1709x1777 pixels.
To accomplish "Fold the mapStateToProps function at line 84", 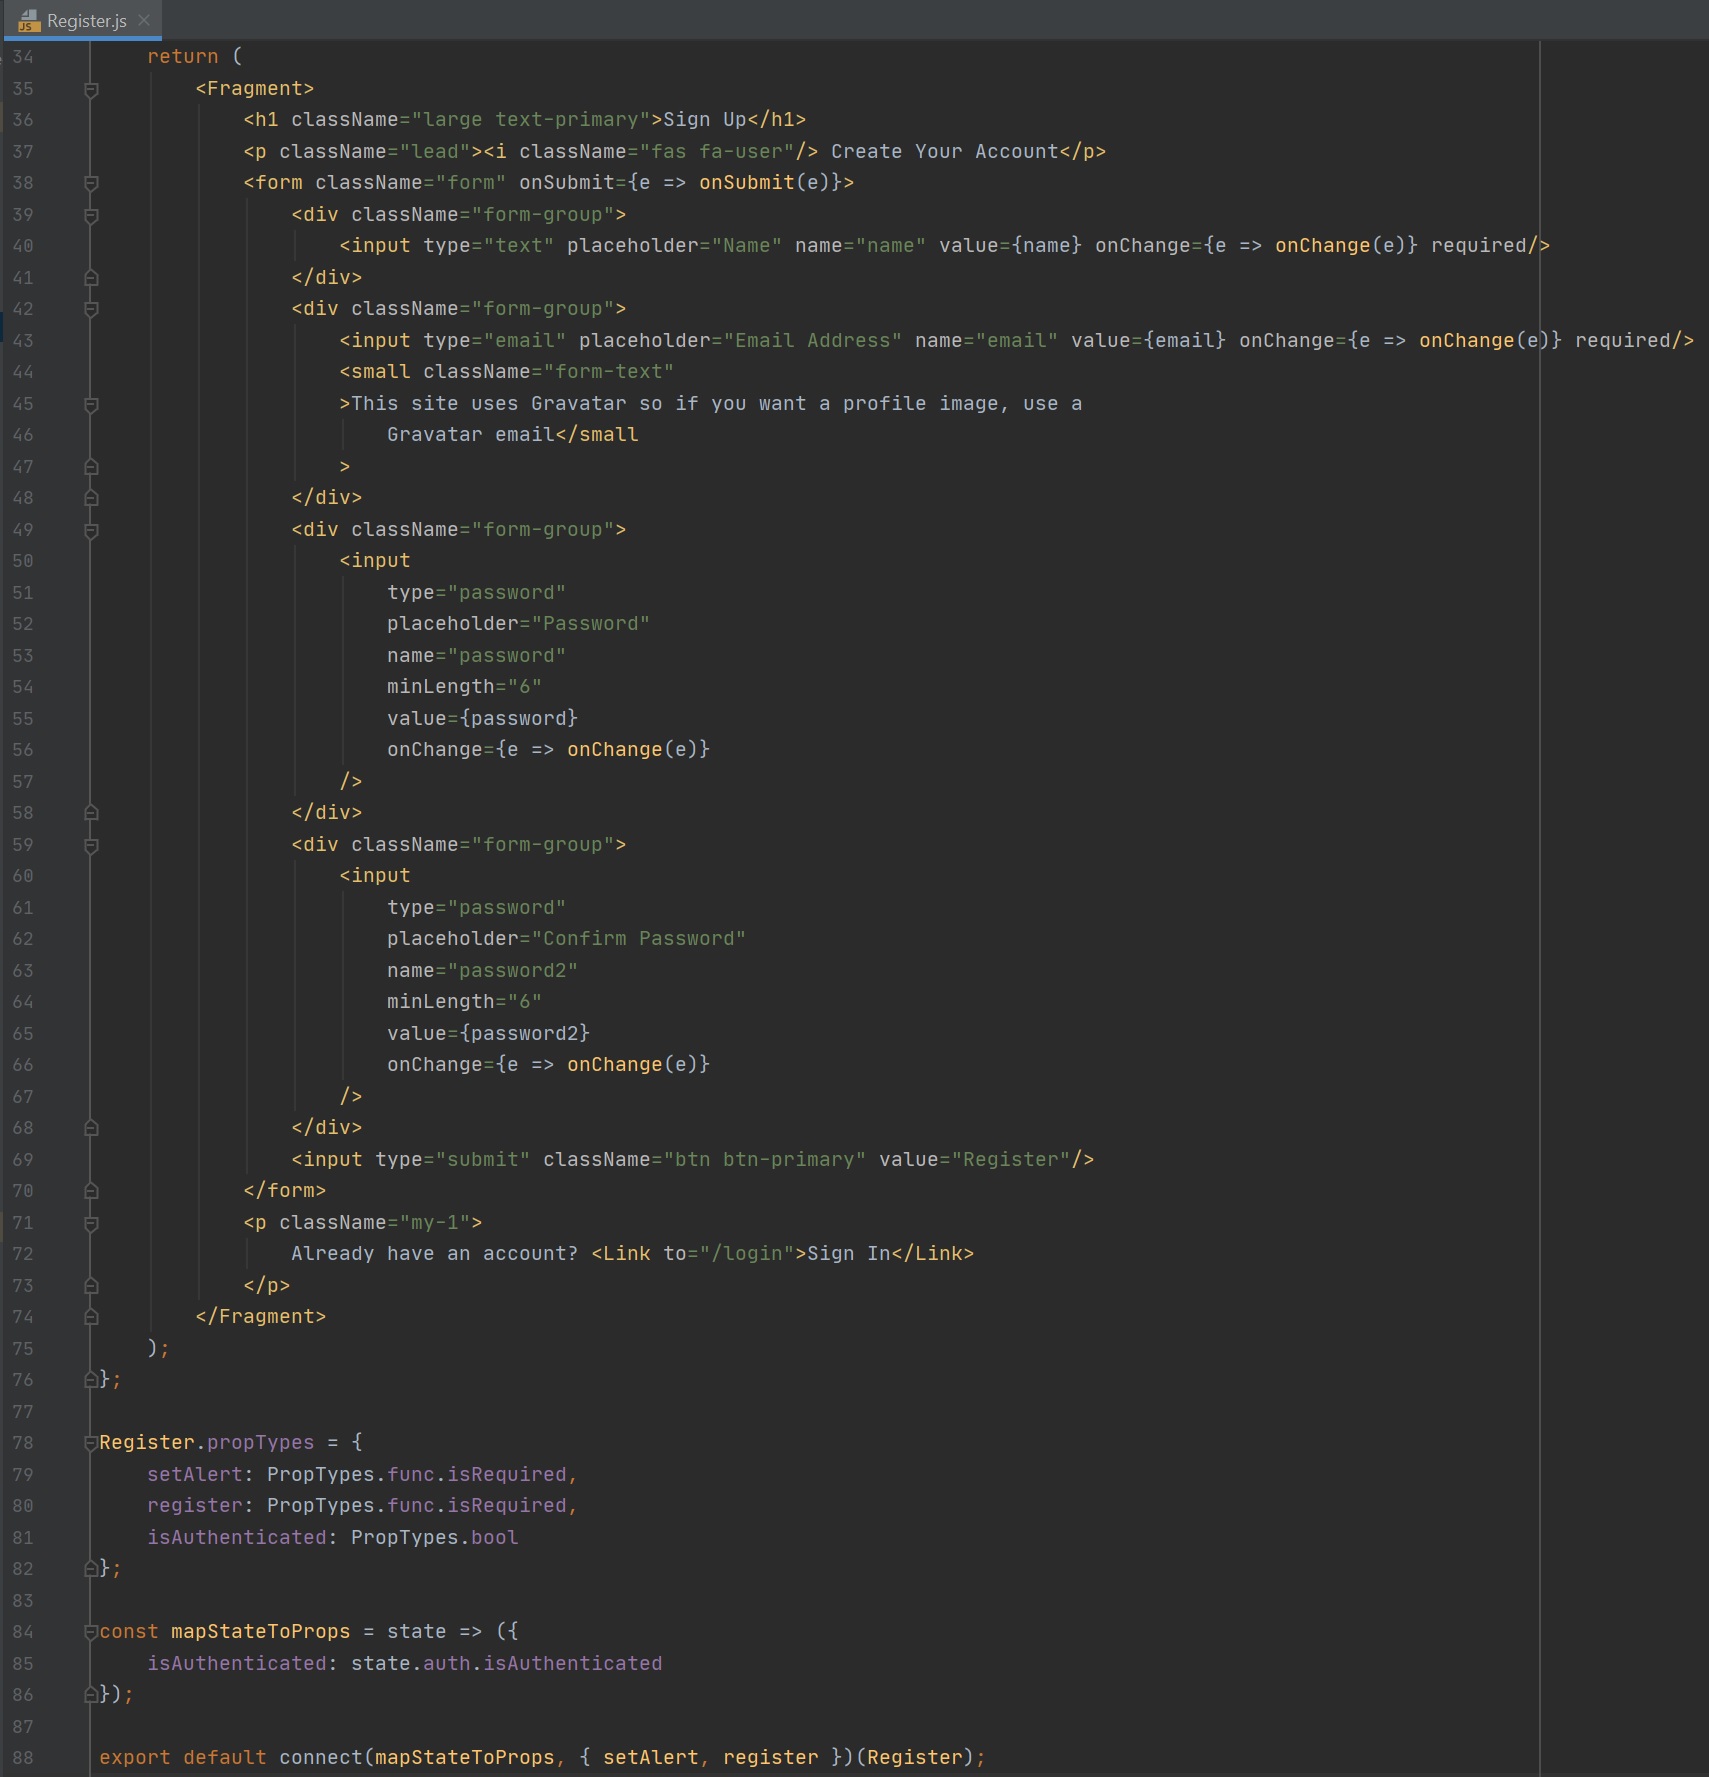I will (x=91, y=1632).
